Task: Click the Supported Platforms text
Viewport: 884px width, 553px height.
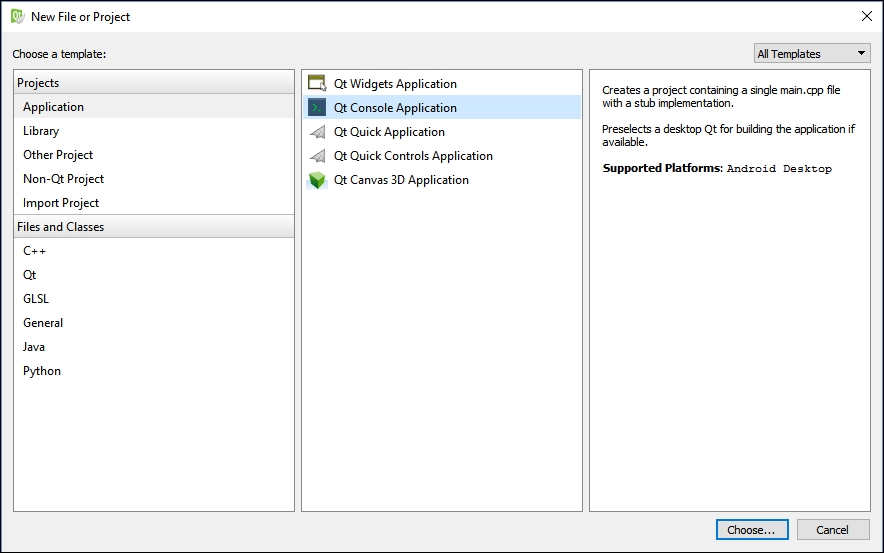Action: coord(662,168)
